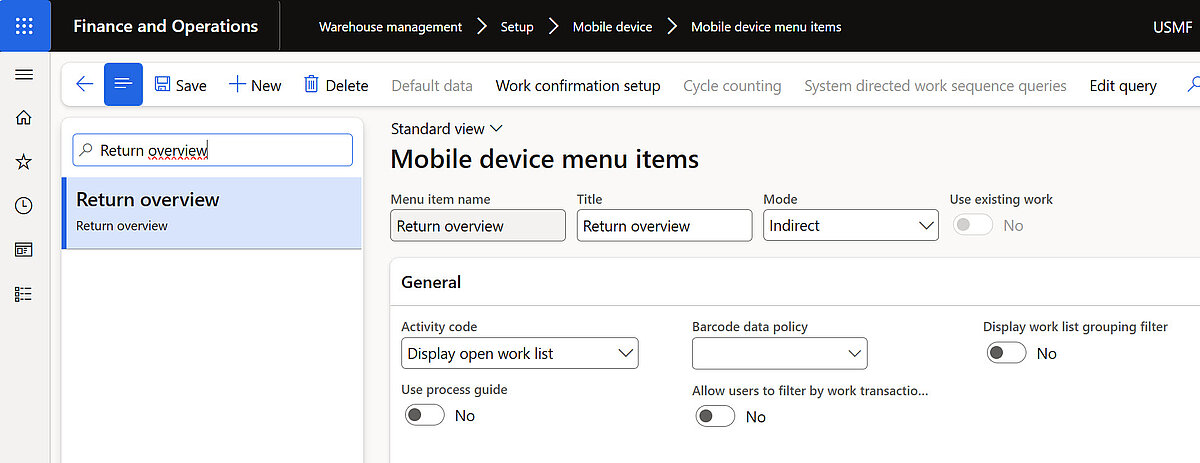Screen dimensions: 1200x463
Task: Click Mobile device in the breadcrumb
Action: pyautogui.click(x=612, y=27)
